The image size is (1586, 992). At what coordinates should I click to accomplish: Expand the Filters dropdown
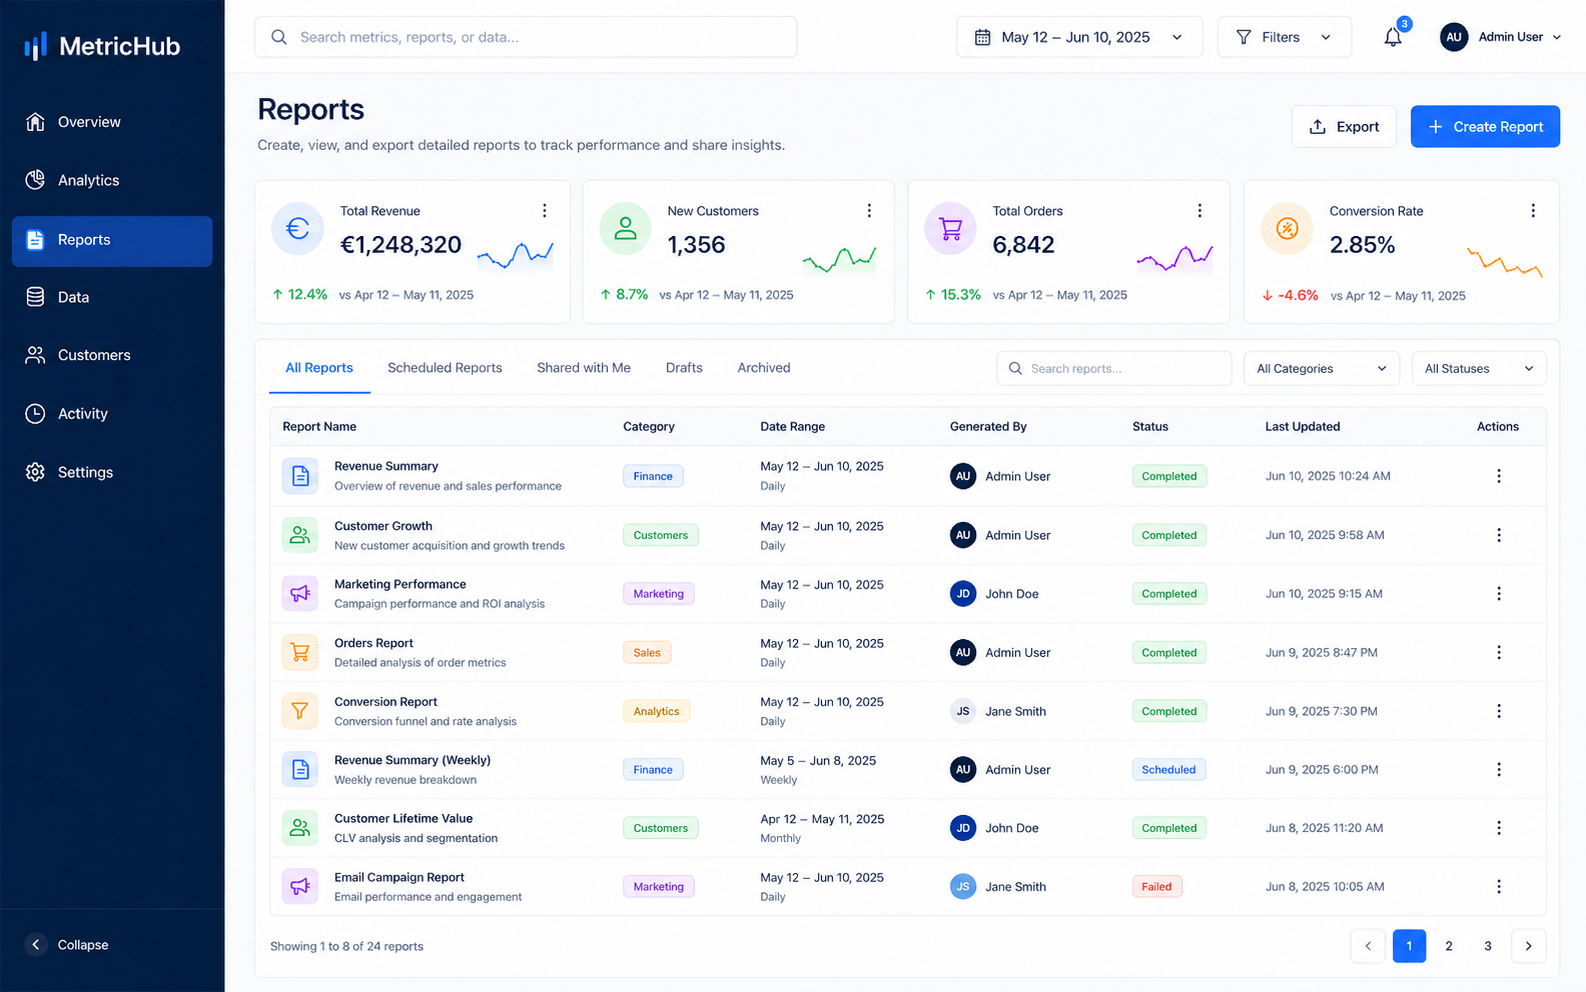[x=1284, y=37]
